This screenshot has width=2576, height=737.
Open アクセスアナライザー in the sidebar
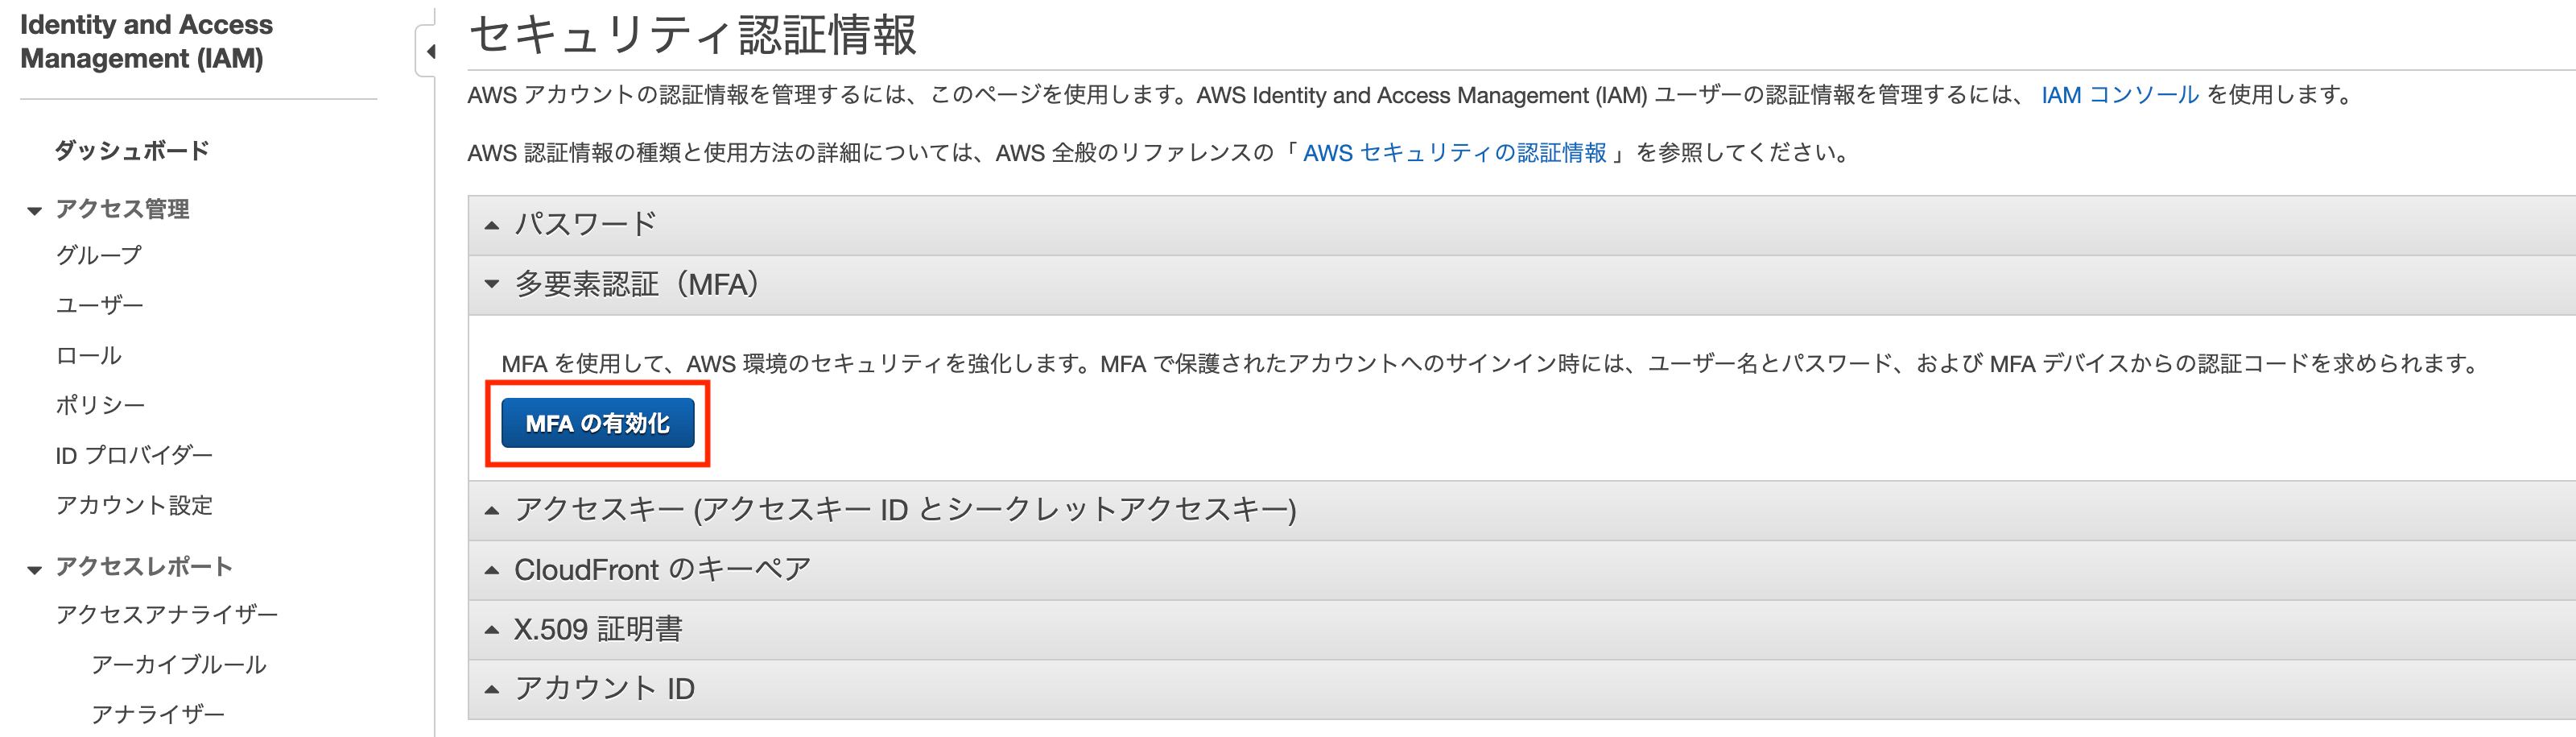click(x=166, y=614)
